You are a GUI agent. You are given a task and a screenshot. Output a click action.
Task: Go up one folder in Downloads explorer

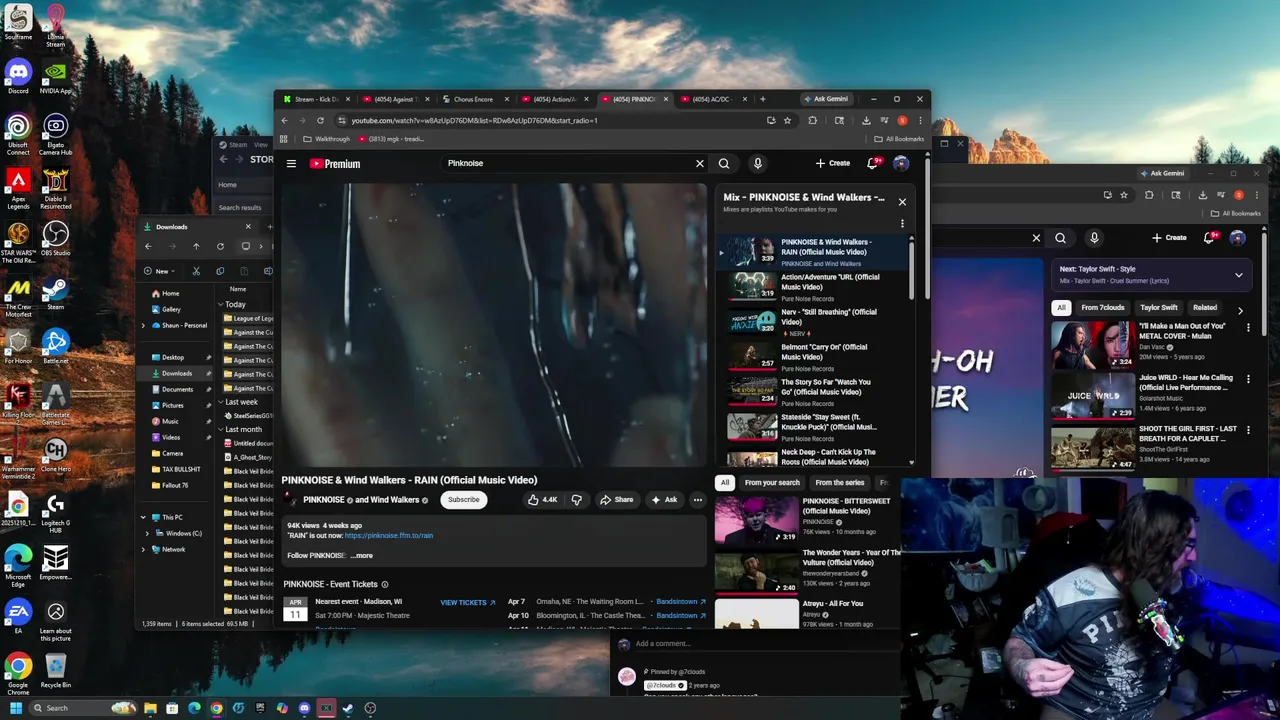coord(196,246)
